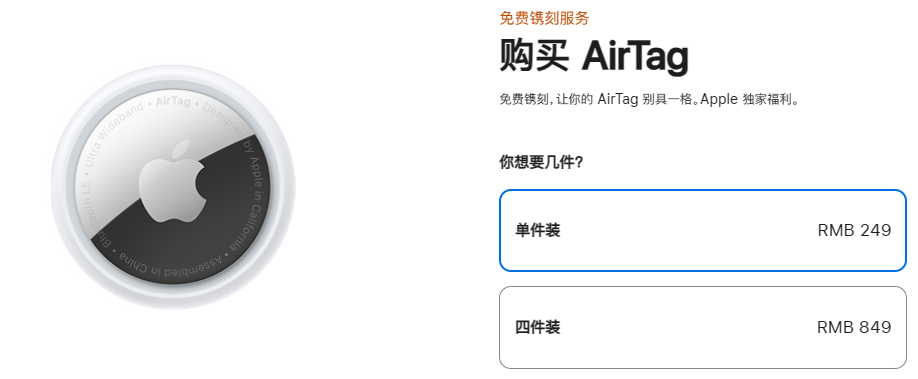Viewport: 918px width, 379px height.
Task: Click the orange 免费镌刻服务 label
Action: coord(544,18)
